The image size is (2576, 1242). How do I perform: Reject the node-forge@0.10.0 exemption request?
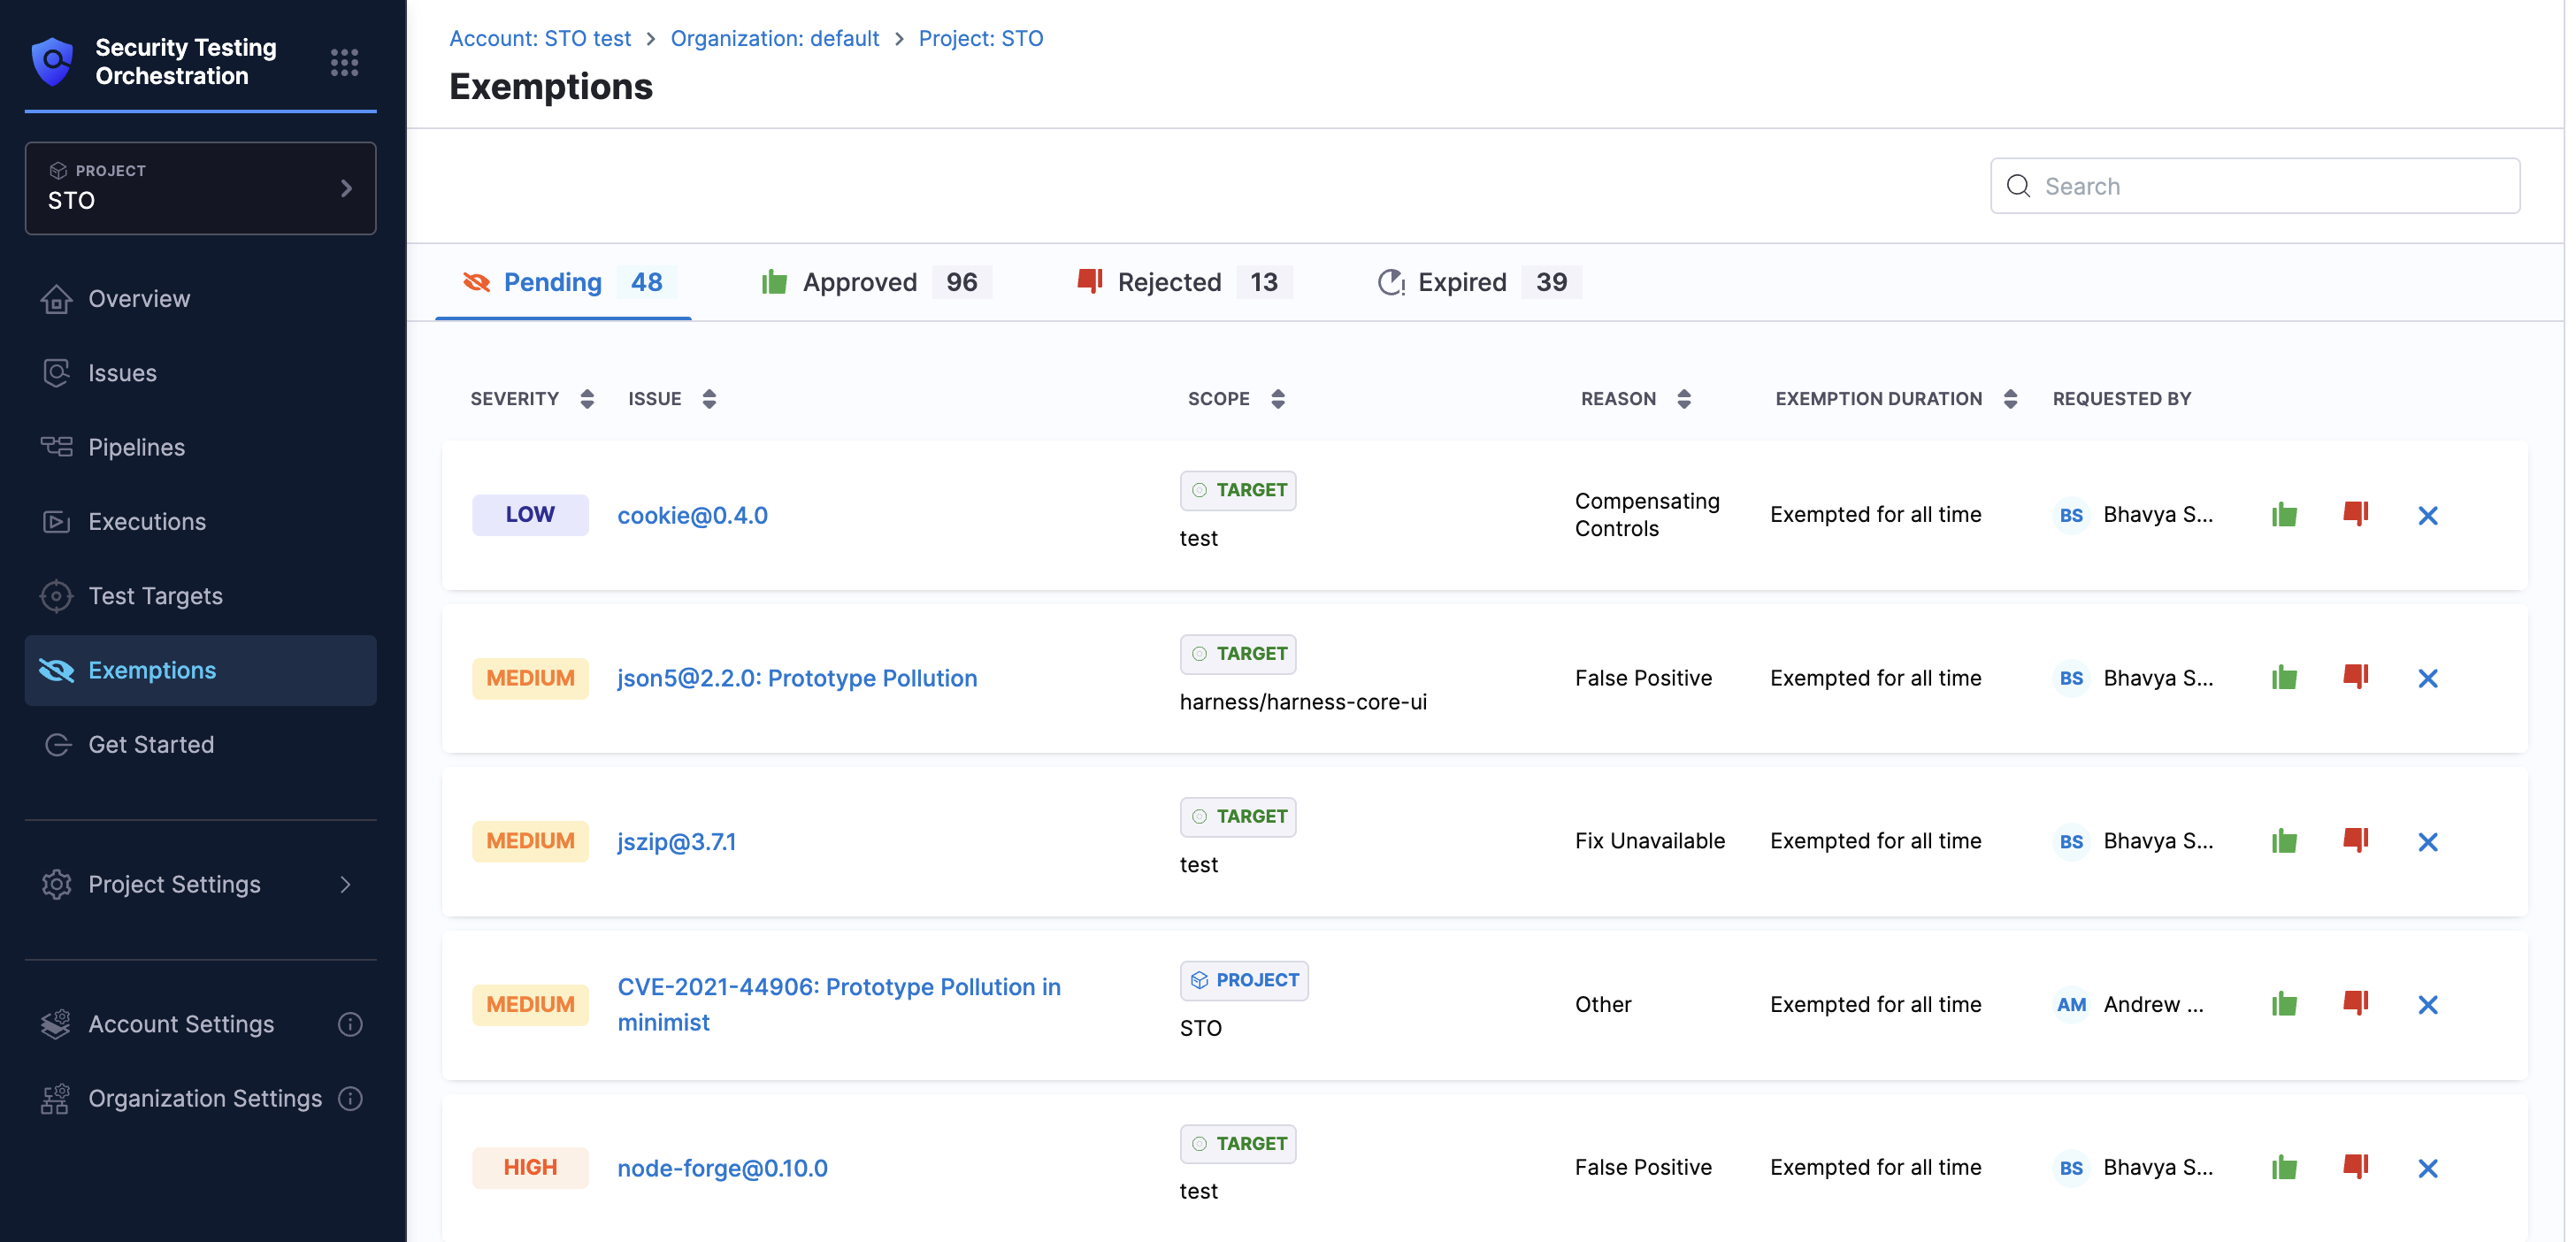pyautogui.click(x=2355, y=1167)
